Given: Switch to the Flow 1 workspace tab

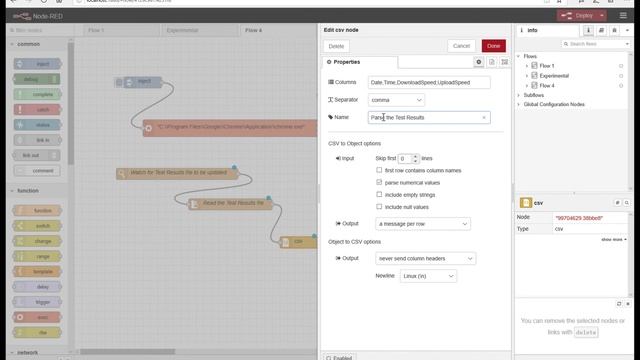Looking at the screenshot, I should click(121, 30).
